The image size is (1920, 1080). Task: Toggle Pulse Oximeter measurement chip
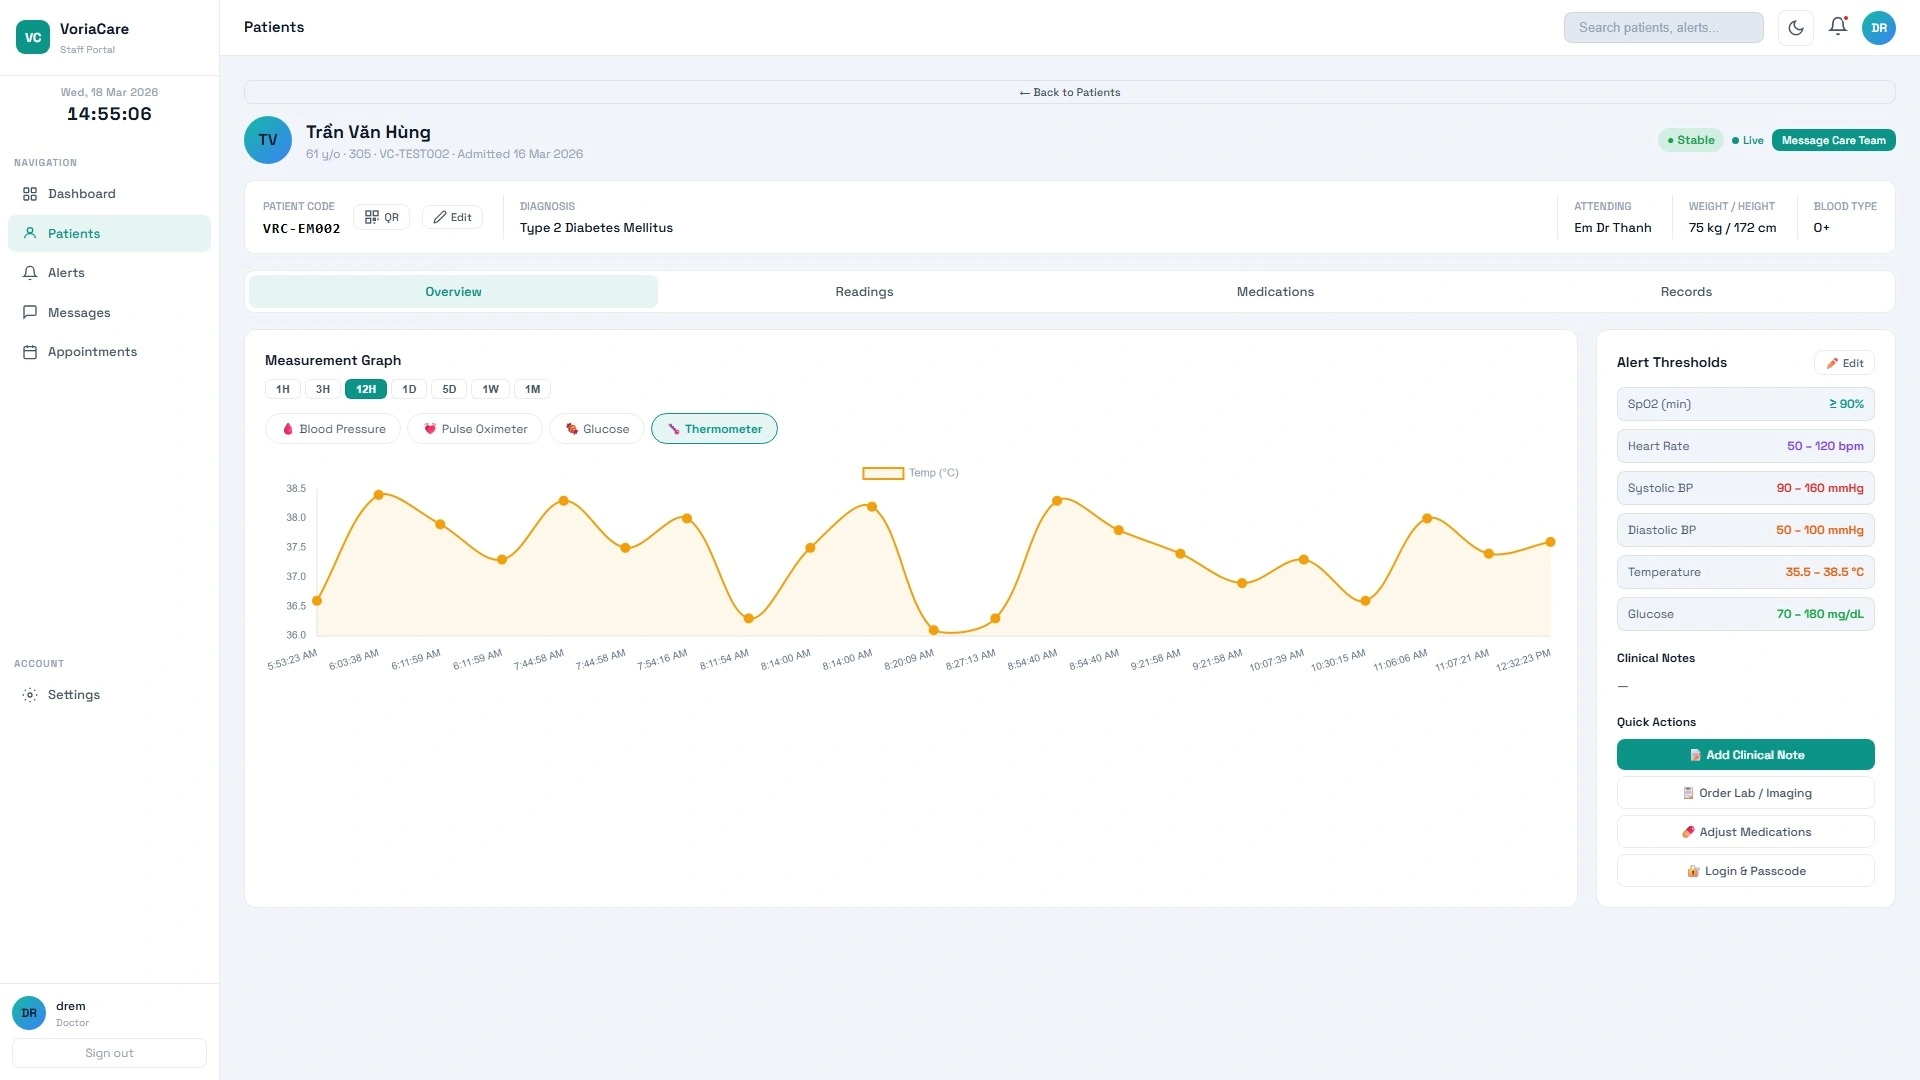(x=475, y=429)
